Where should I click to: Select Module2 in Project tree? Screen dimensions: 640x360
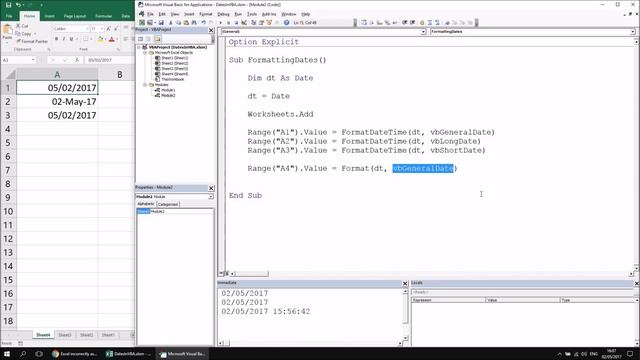click(x=168, y=95)
